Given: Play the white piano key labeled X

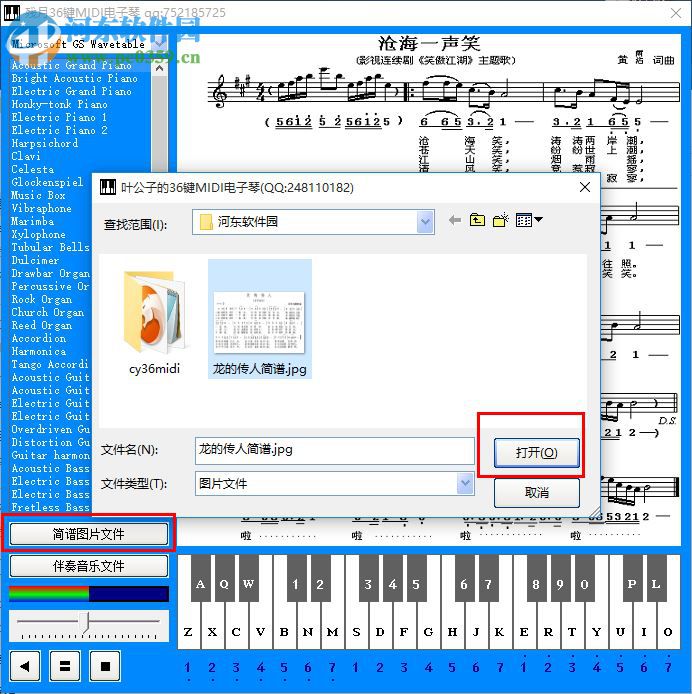Looking at the screenshot, I should [213, 631].
